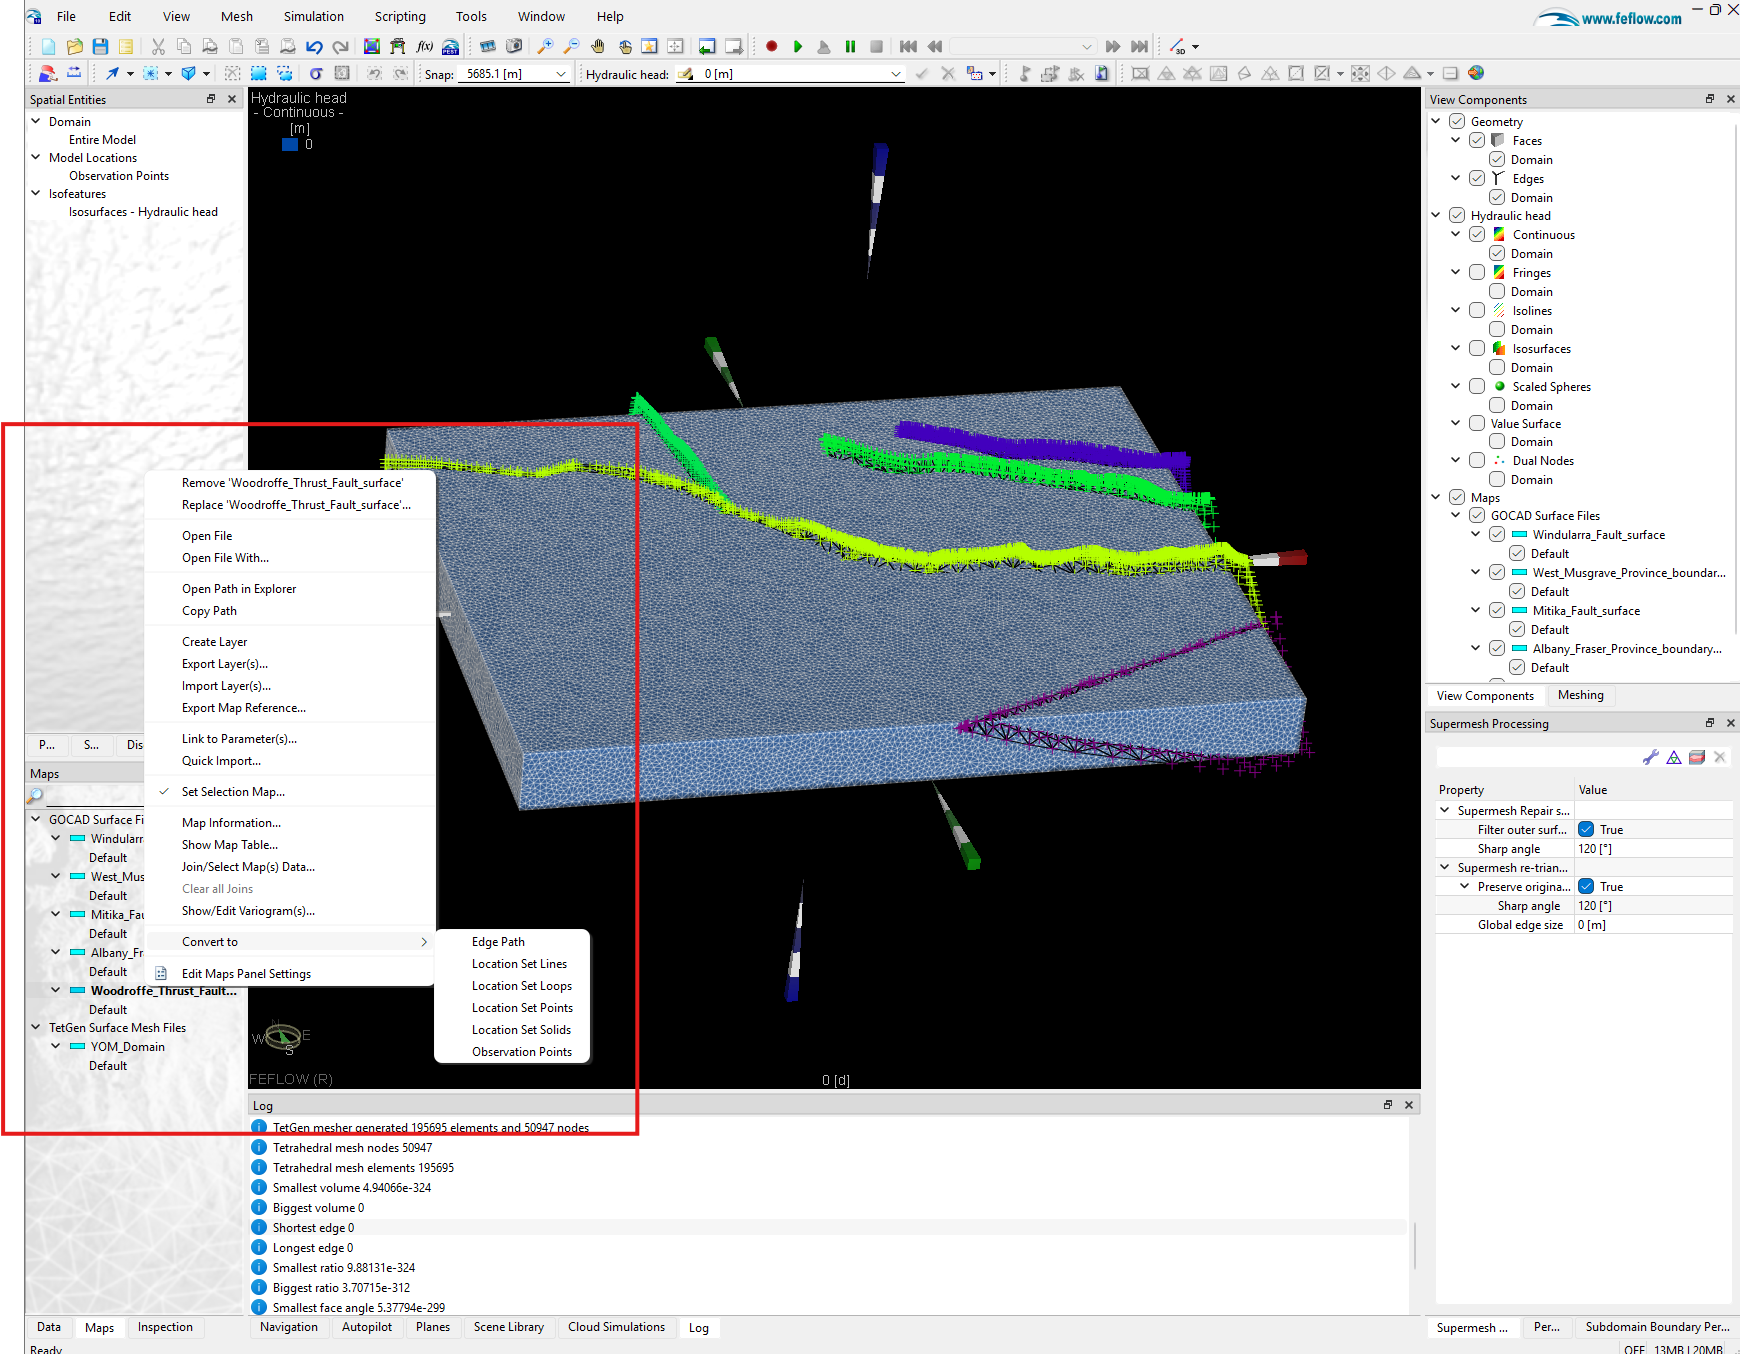Switch to the Meshing tab

click(x=1580, y=695)
